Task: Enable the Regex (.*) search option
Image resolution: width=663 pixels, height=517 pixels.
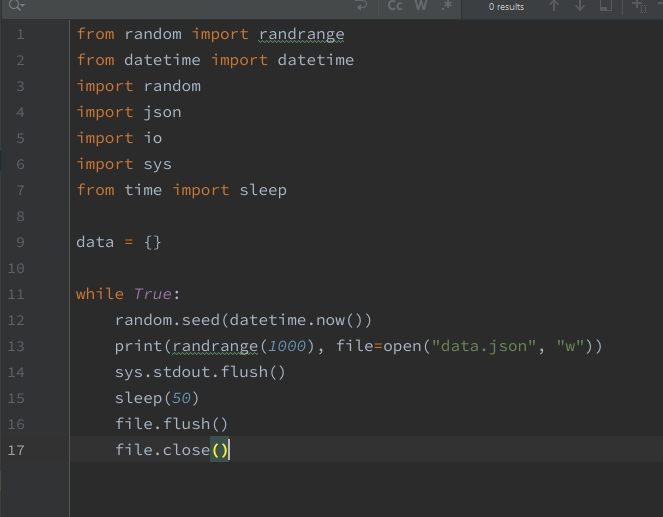Action: 446,6
